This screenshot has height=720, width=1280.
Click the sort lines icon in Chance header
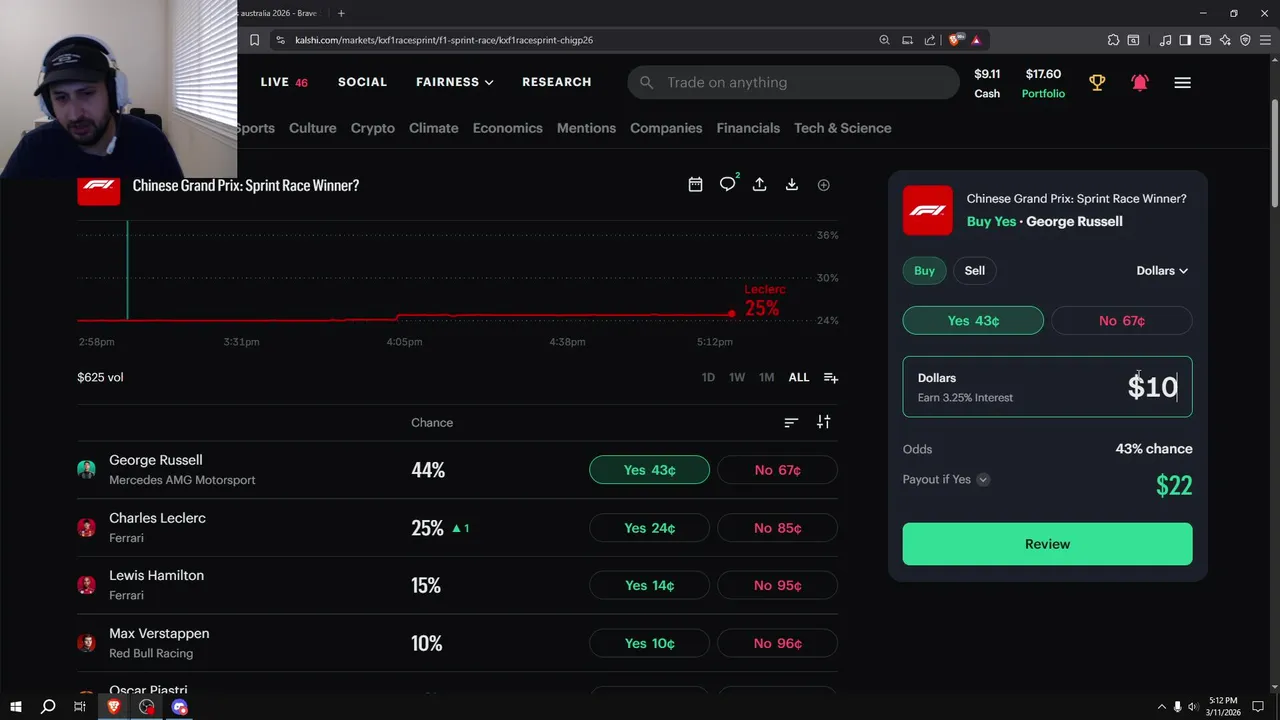click(791, 422)
